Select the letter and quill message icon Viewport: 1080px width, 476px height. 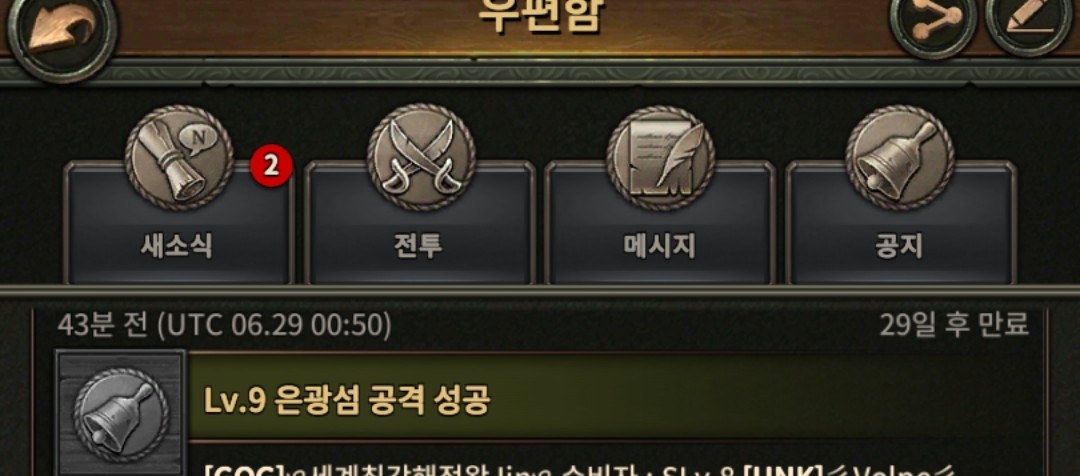[x=661, y=158]
